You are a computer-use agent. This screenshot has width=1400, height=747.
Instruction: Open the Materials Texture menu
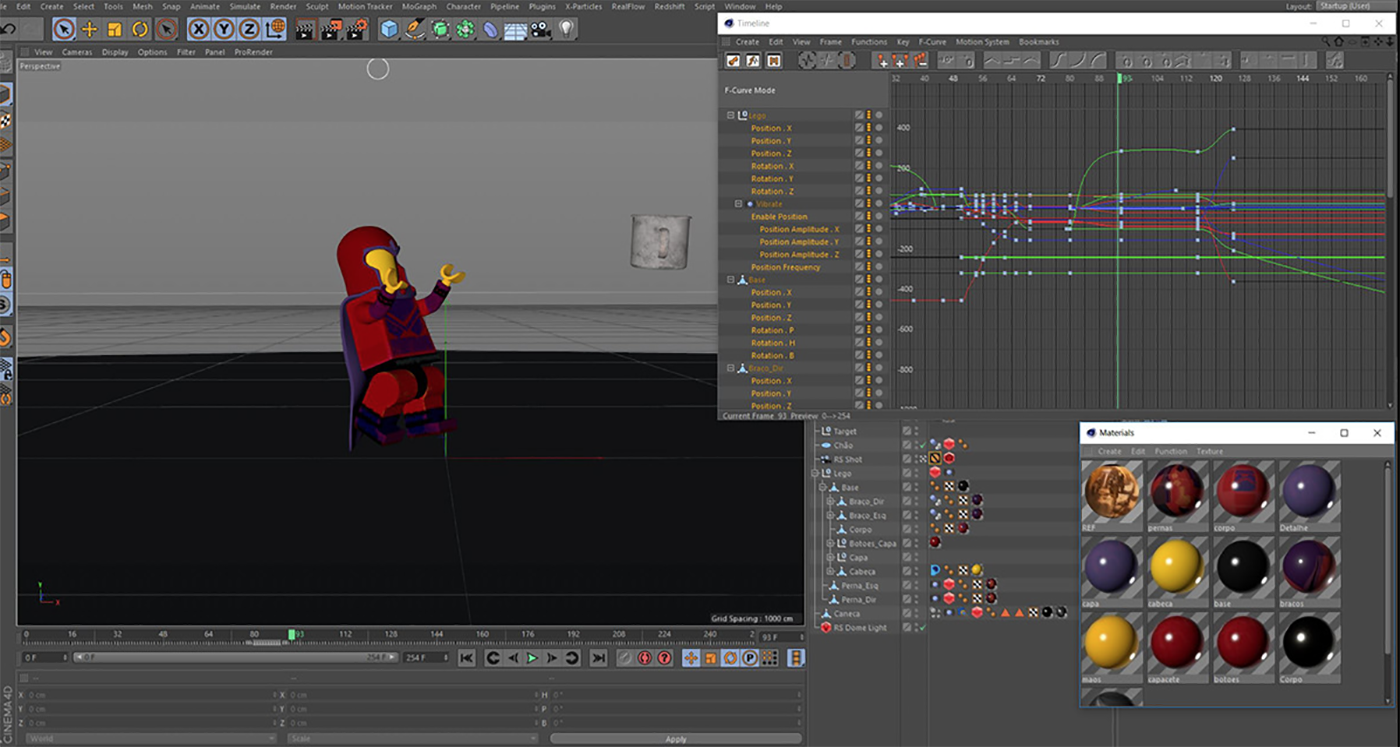tap(1210, 451)
